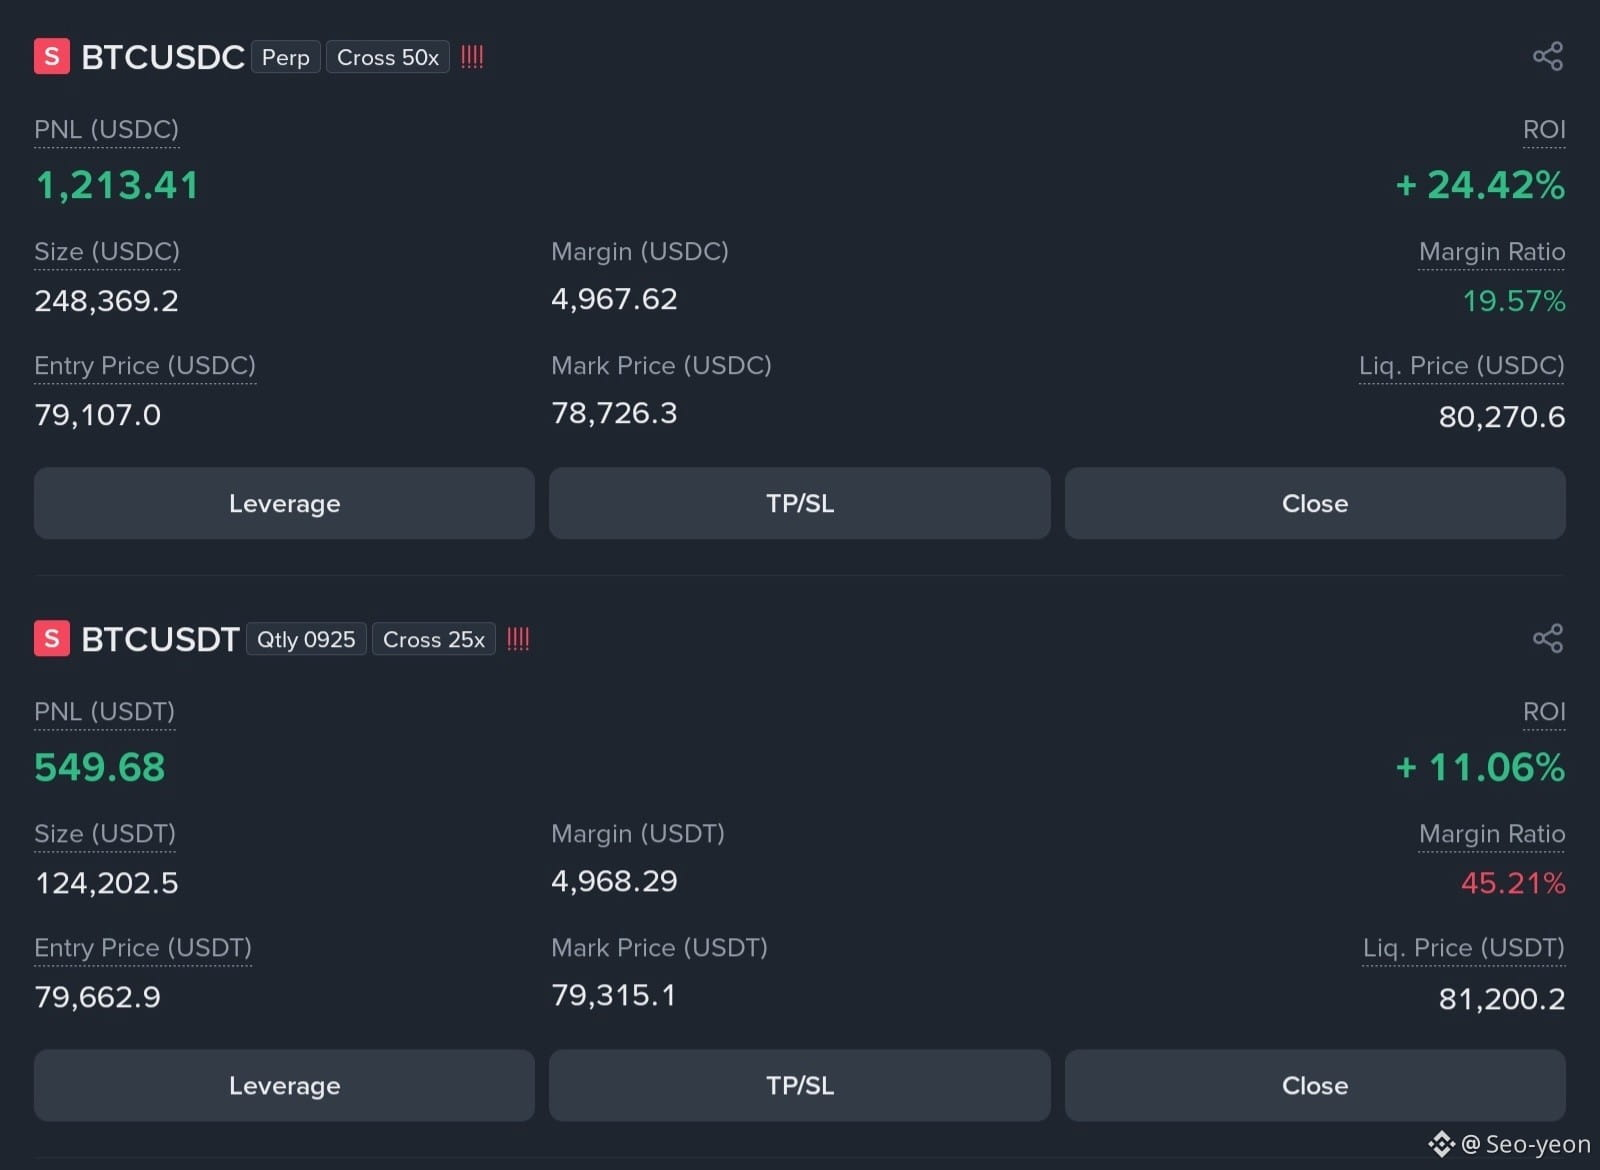Click the Binance logo near Seo-yeon watermark

[x=1441, y=1143]
